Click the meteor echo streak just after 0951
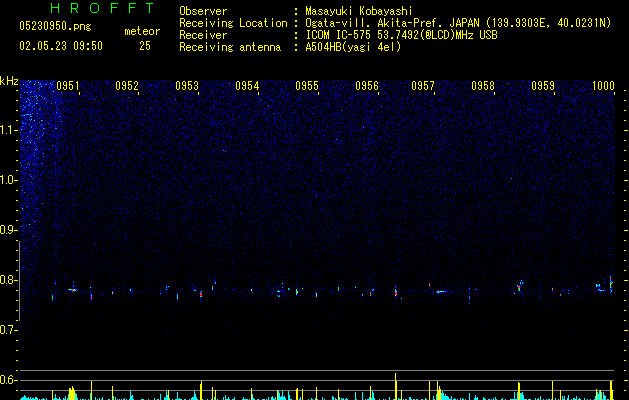 tap(72, 290)
